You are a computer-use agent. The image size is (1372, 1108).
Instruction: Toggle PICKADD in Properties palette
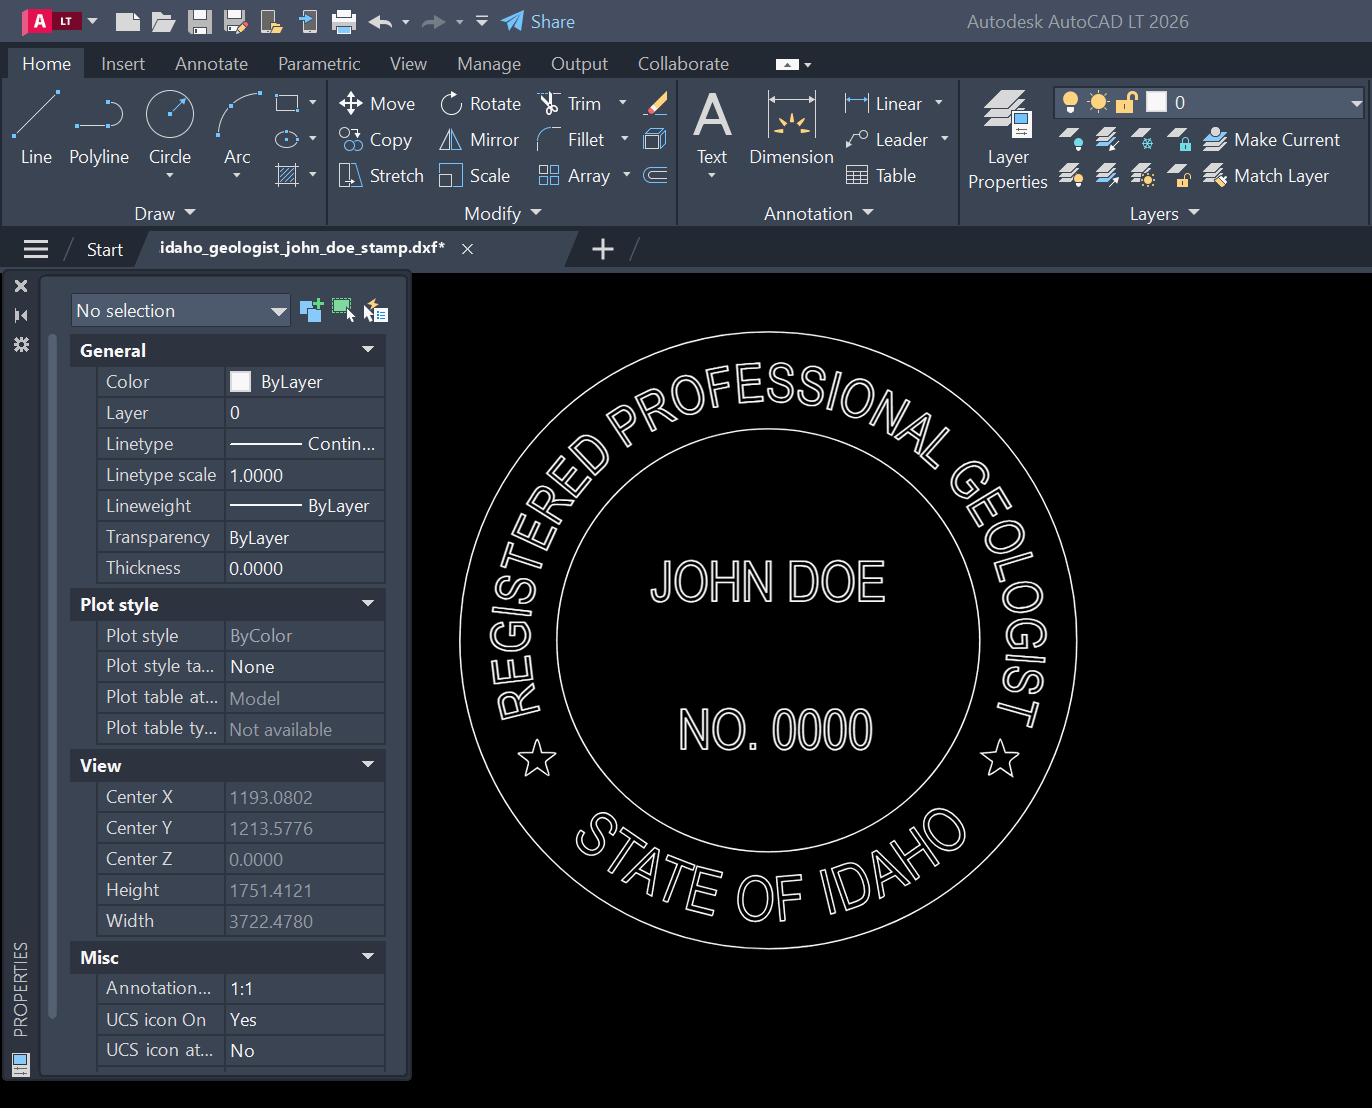point(311,310)
